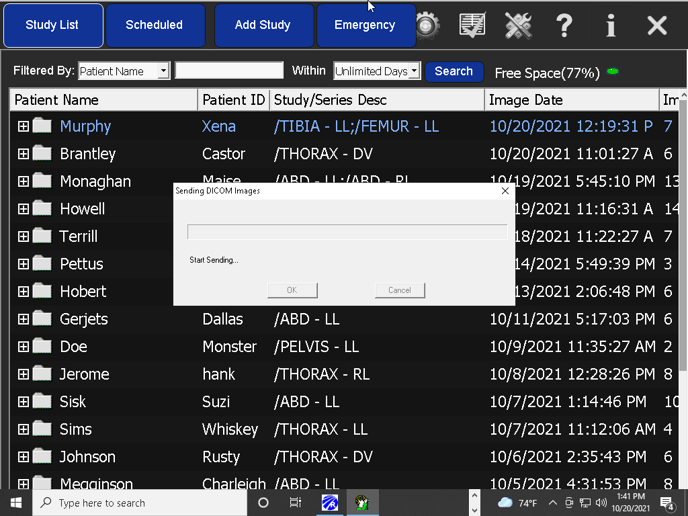Click the folder icon beside Brantley
This screenshot has height=516, width=688.
42,154
